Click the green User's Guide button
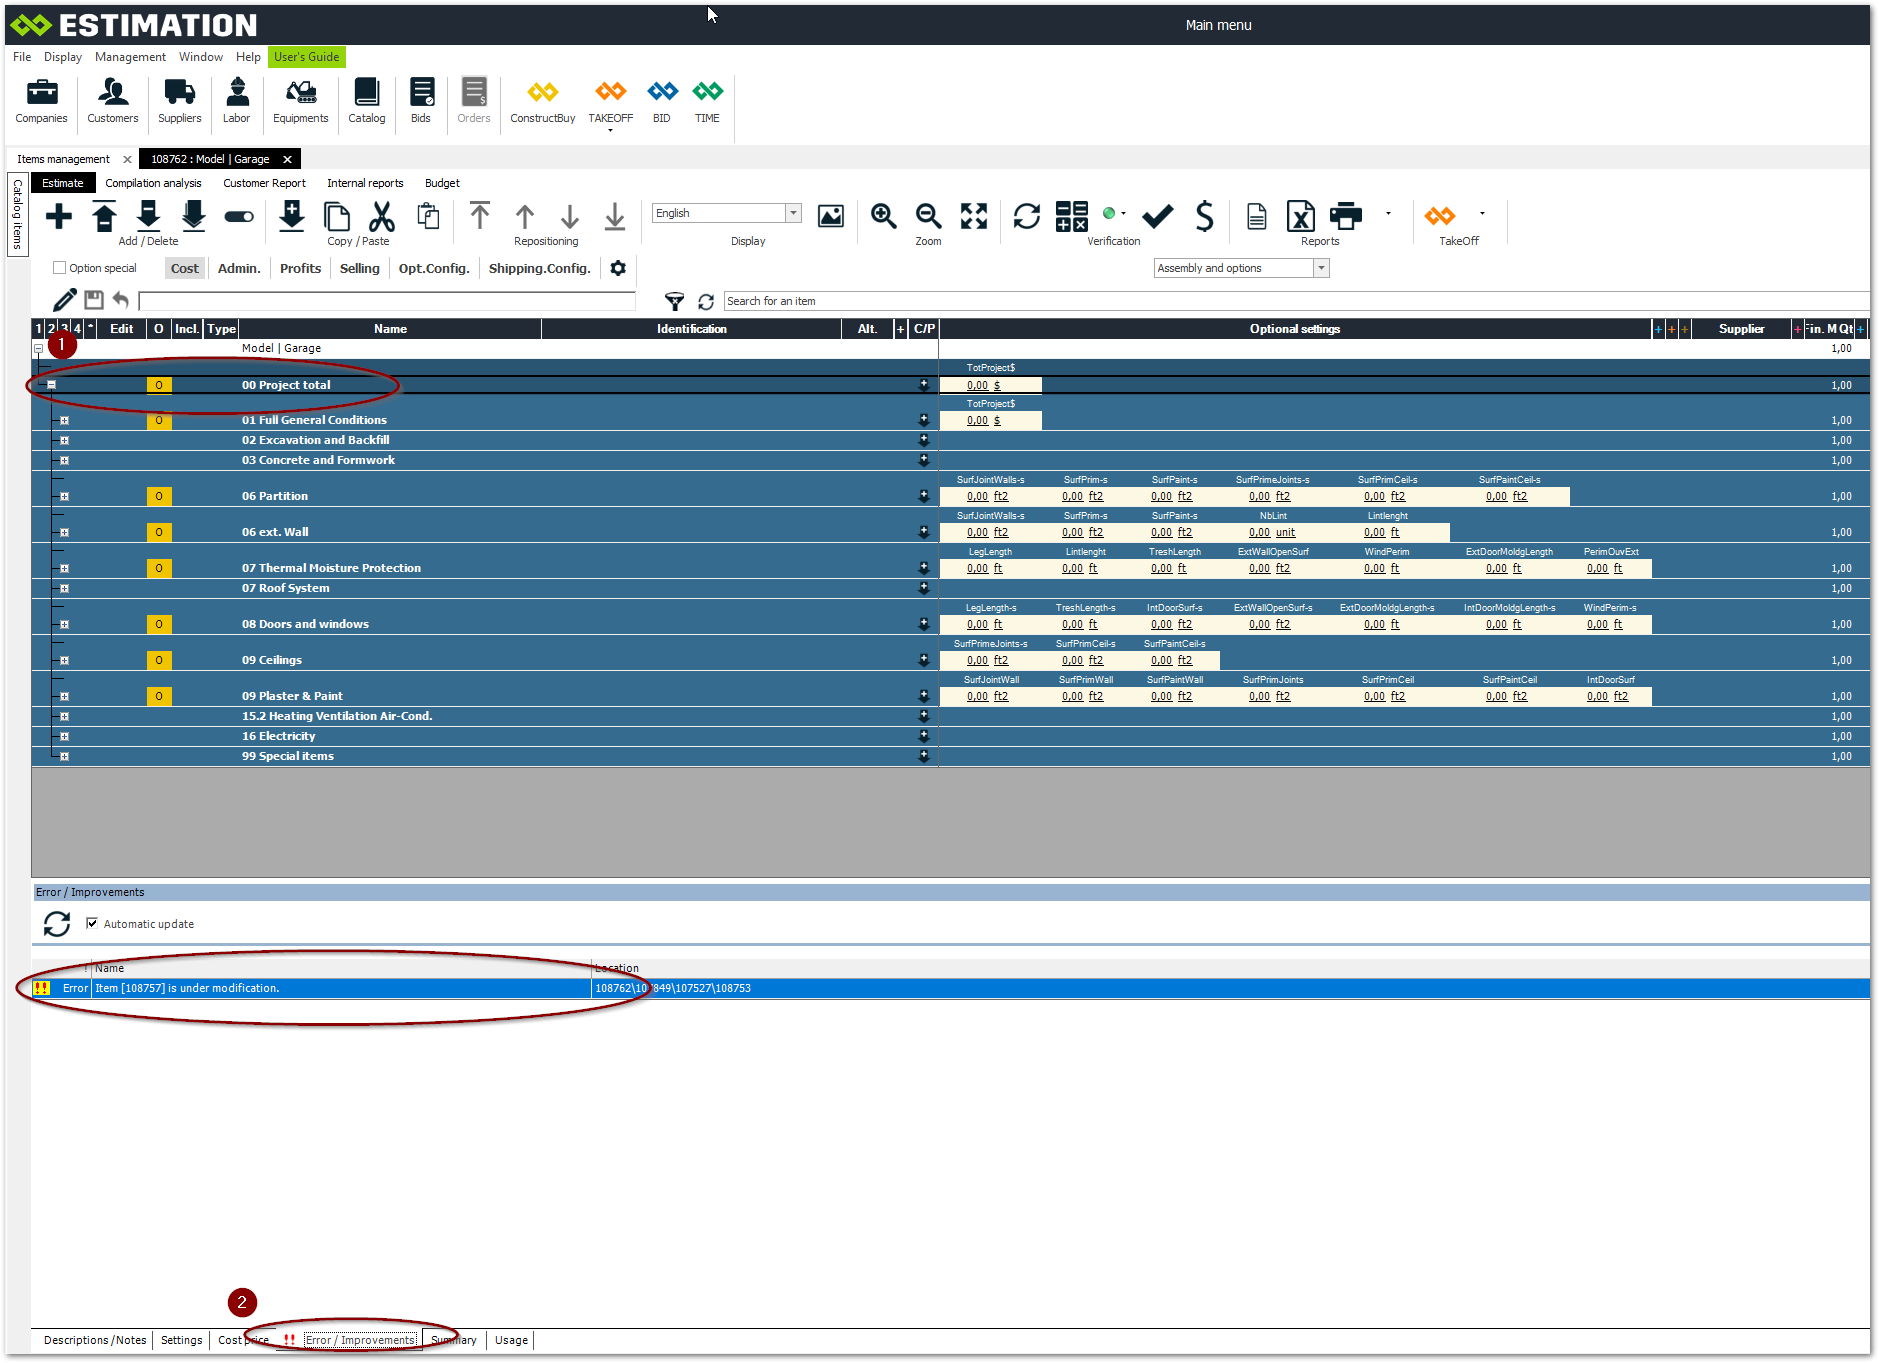 (x=306, y=57)
